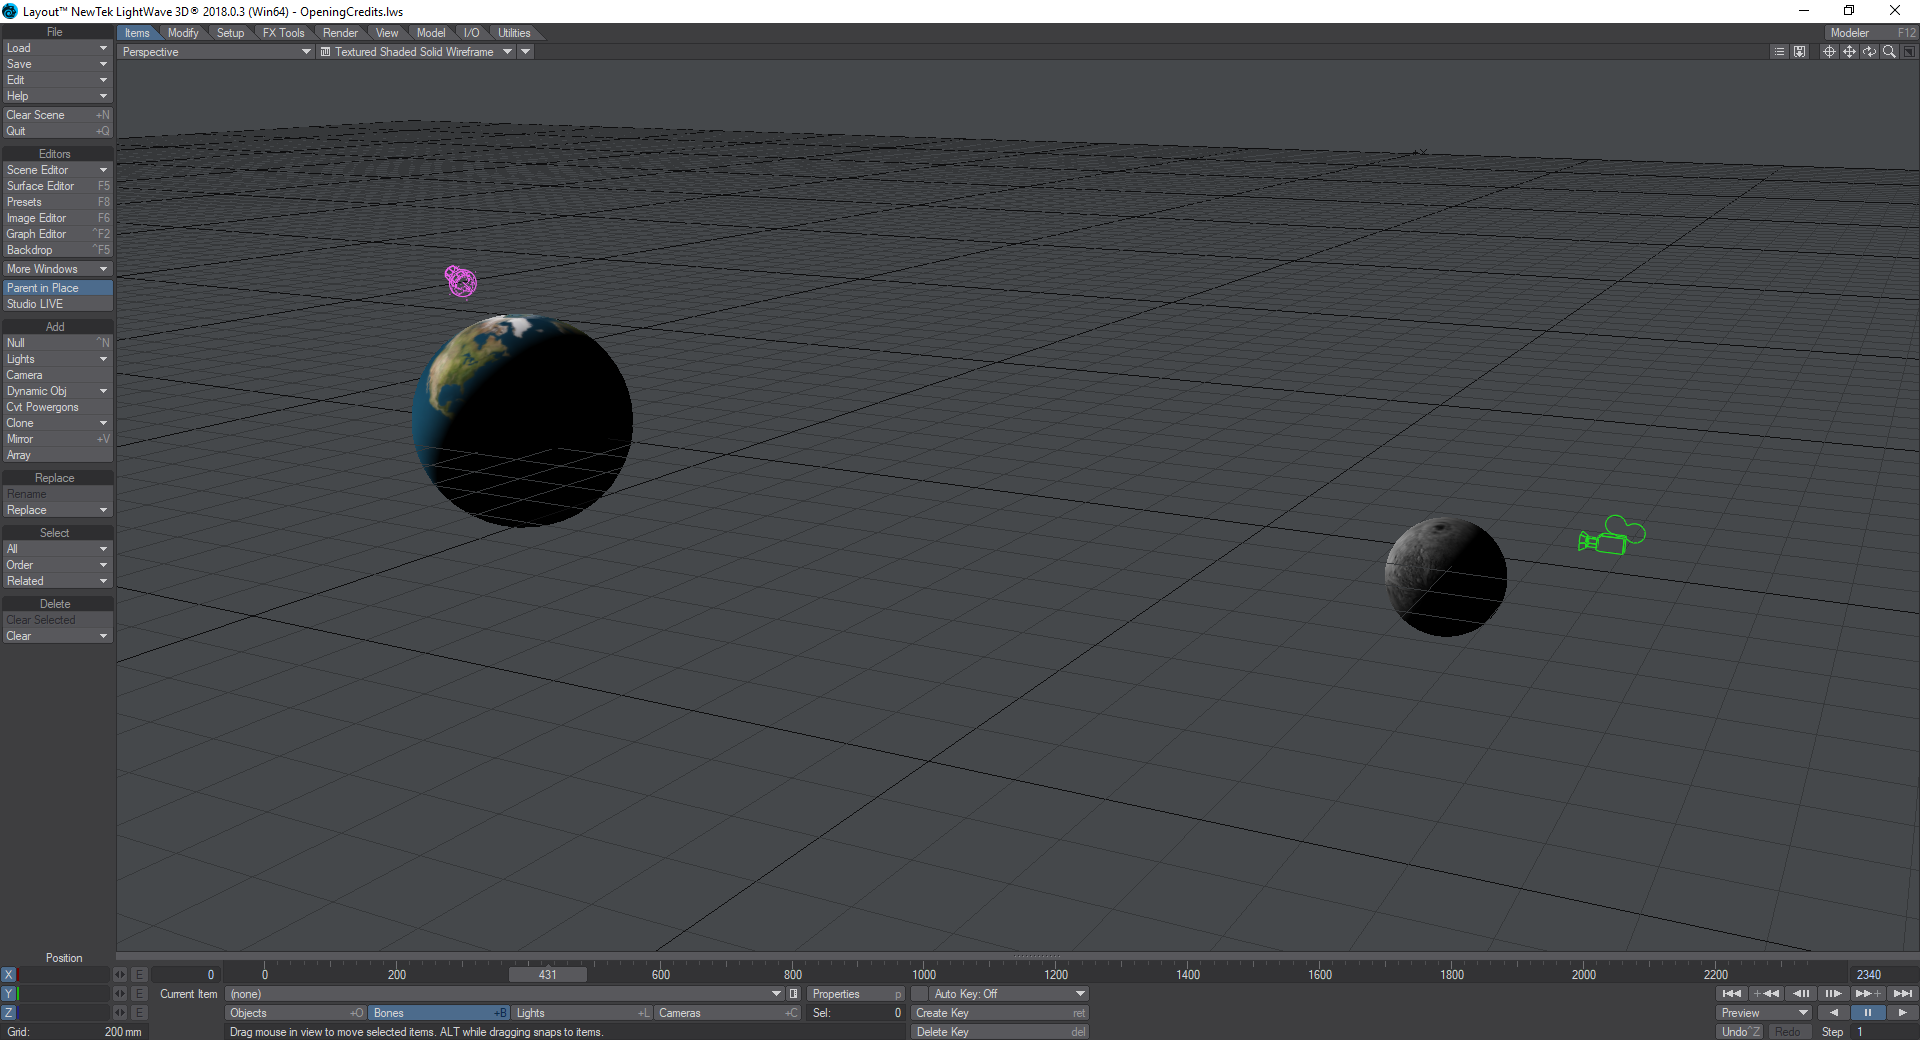Viewport: 1920px width, 1040px height.
Task: Toggle the X axis channel button
Action: click(9, 974)
